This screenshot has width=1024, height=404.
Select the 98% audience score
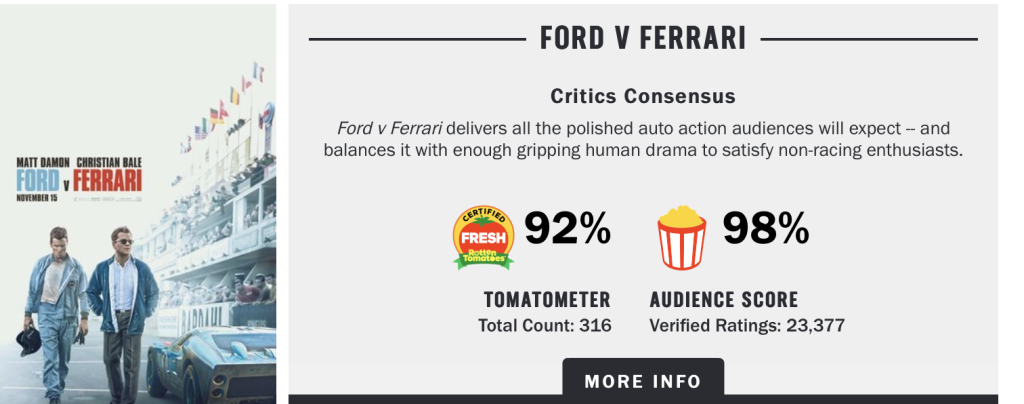click(766, 229)
